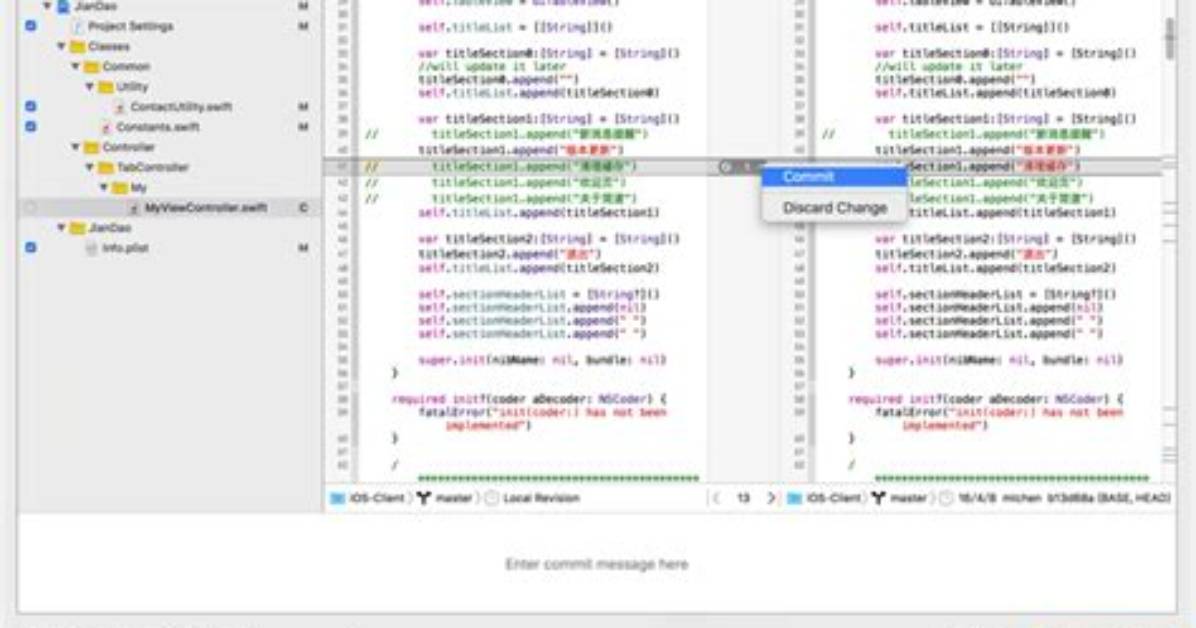1196x628 pixels.
Task: Collapse the TabController folder
Action: 90,167
